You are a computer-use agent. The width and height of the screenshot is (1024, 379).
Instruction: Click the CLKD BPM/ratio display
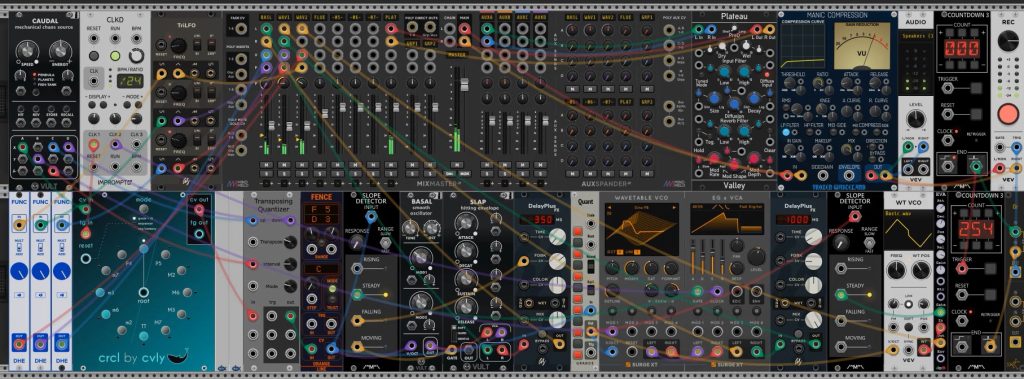pyautogui.click(x=130, y=81)
